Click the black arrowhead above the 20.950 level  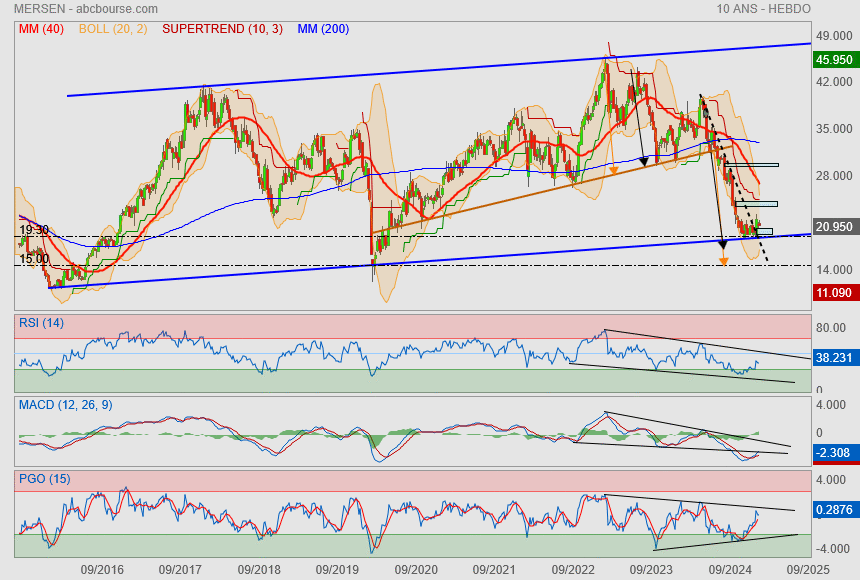[x=723, y=243]
